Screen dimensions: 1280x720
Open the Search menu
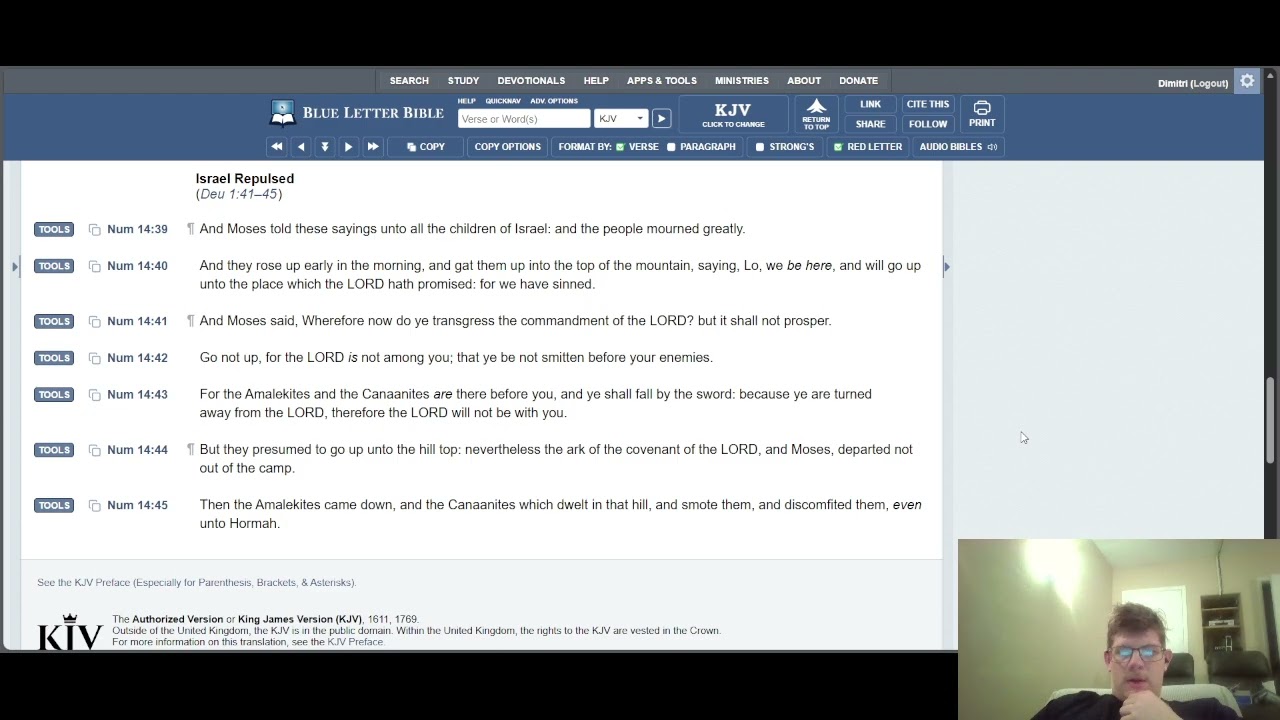click(x=409, y=81)
